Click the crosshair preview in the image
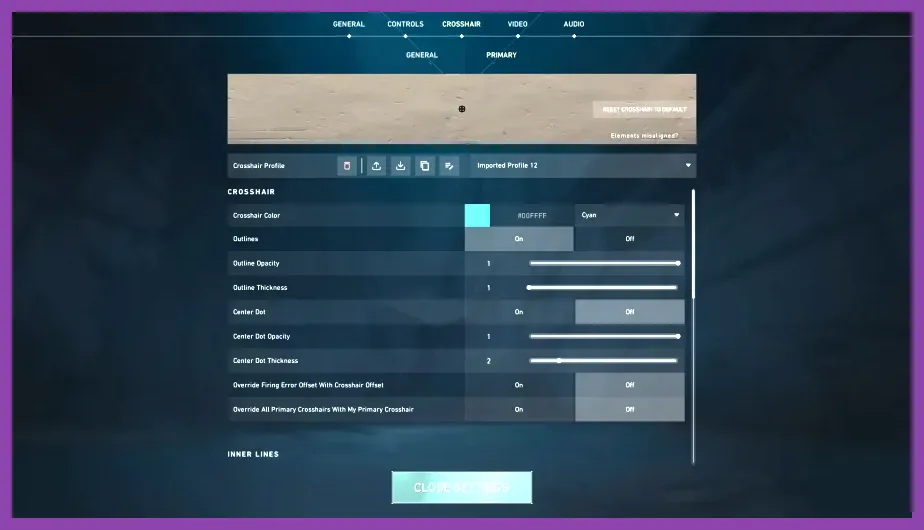 pyautogui.click(x=462, y=109)
